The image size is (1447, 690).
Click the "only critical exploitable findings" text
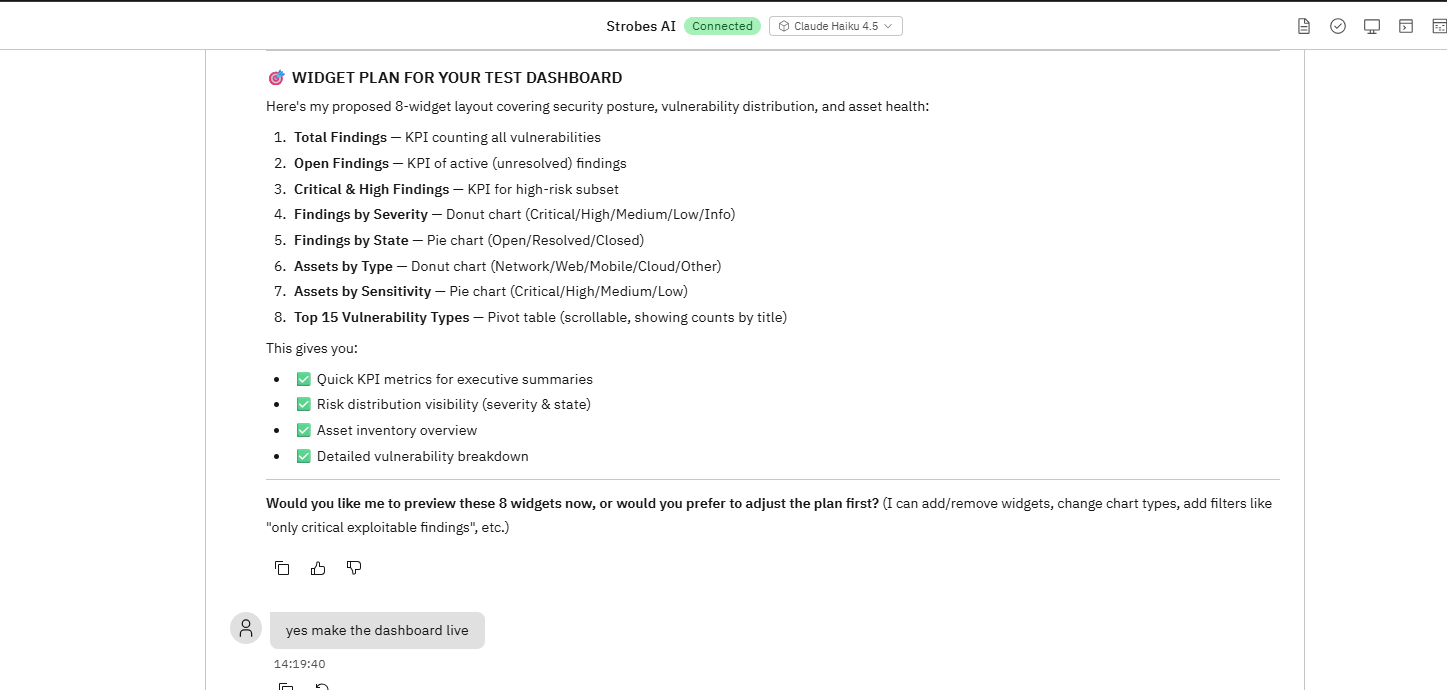(x=370, y=527)
